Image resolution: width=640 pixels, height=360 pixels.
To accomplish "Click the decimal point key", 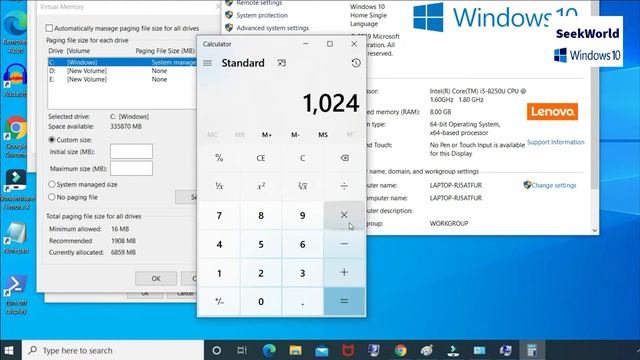I will point(302,302).
